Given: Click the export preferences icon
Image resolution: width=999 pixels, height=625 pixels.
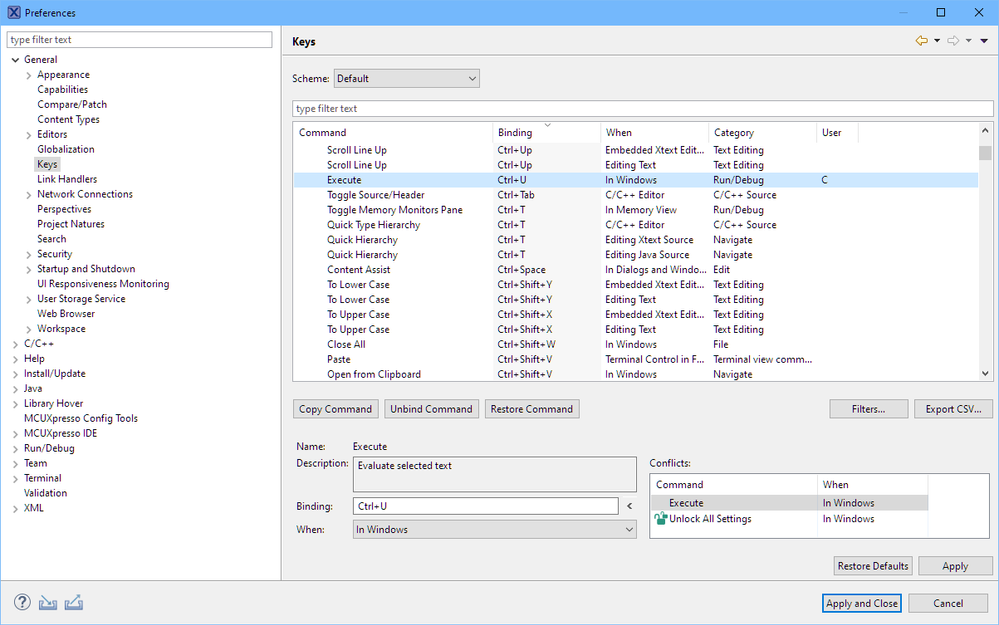Looking at the screenshot, I should click(x=74, y=602).
